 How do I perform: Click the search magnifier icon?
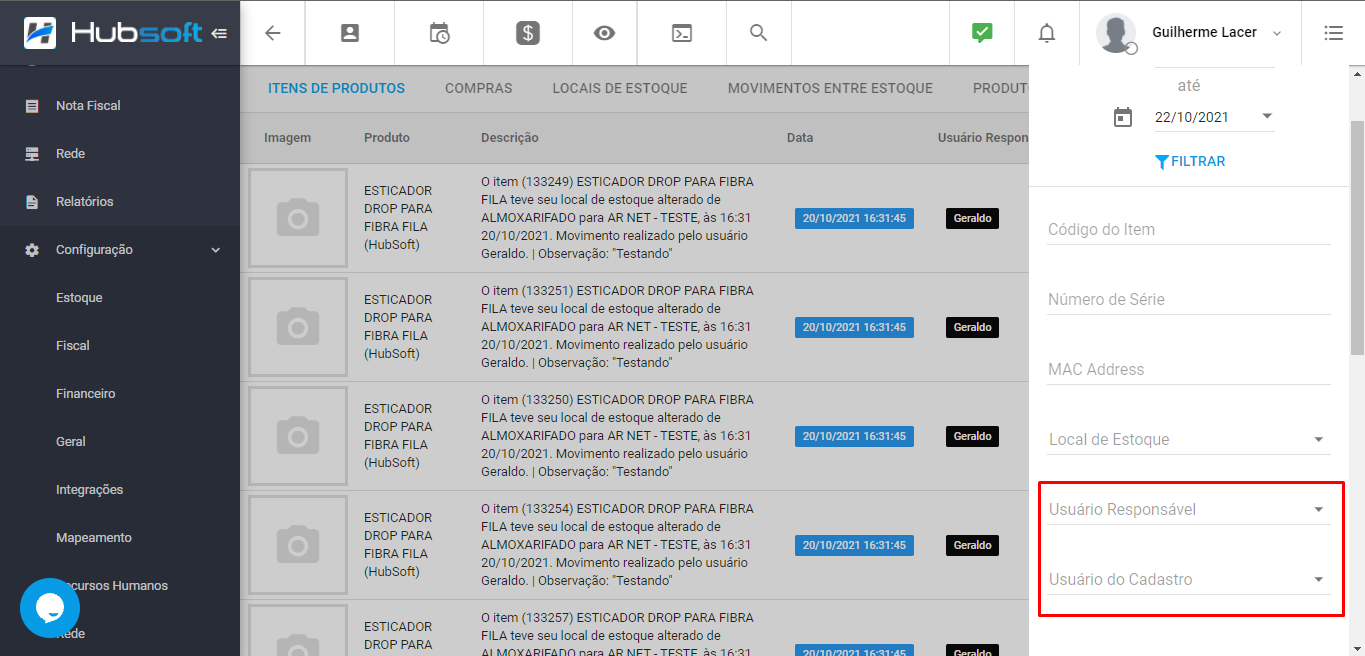759,33
